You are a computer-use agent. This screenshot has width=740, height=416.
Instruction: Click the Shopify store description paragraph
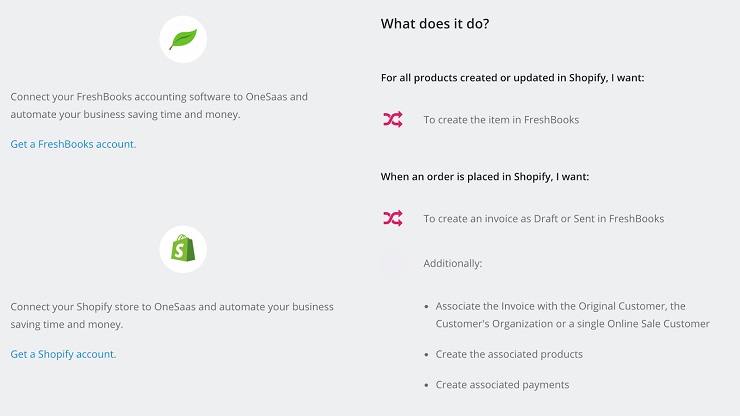coord(172,315)
